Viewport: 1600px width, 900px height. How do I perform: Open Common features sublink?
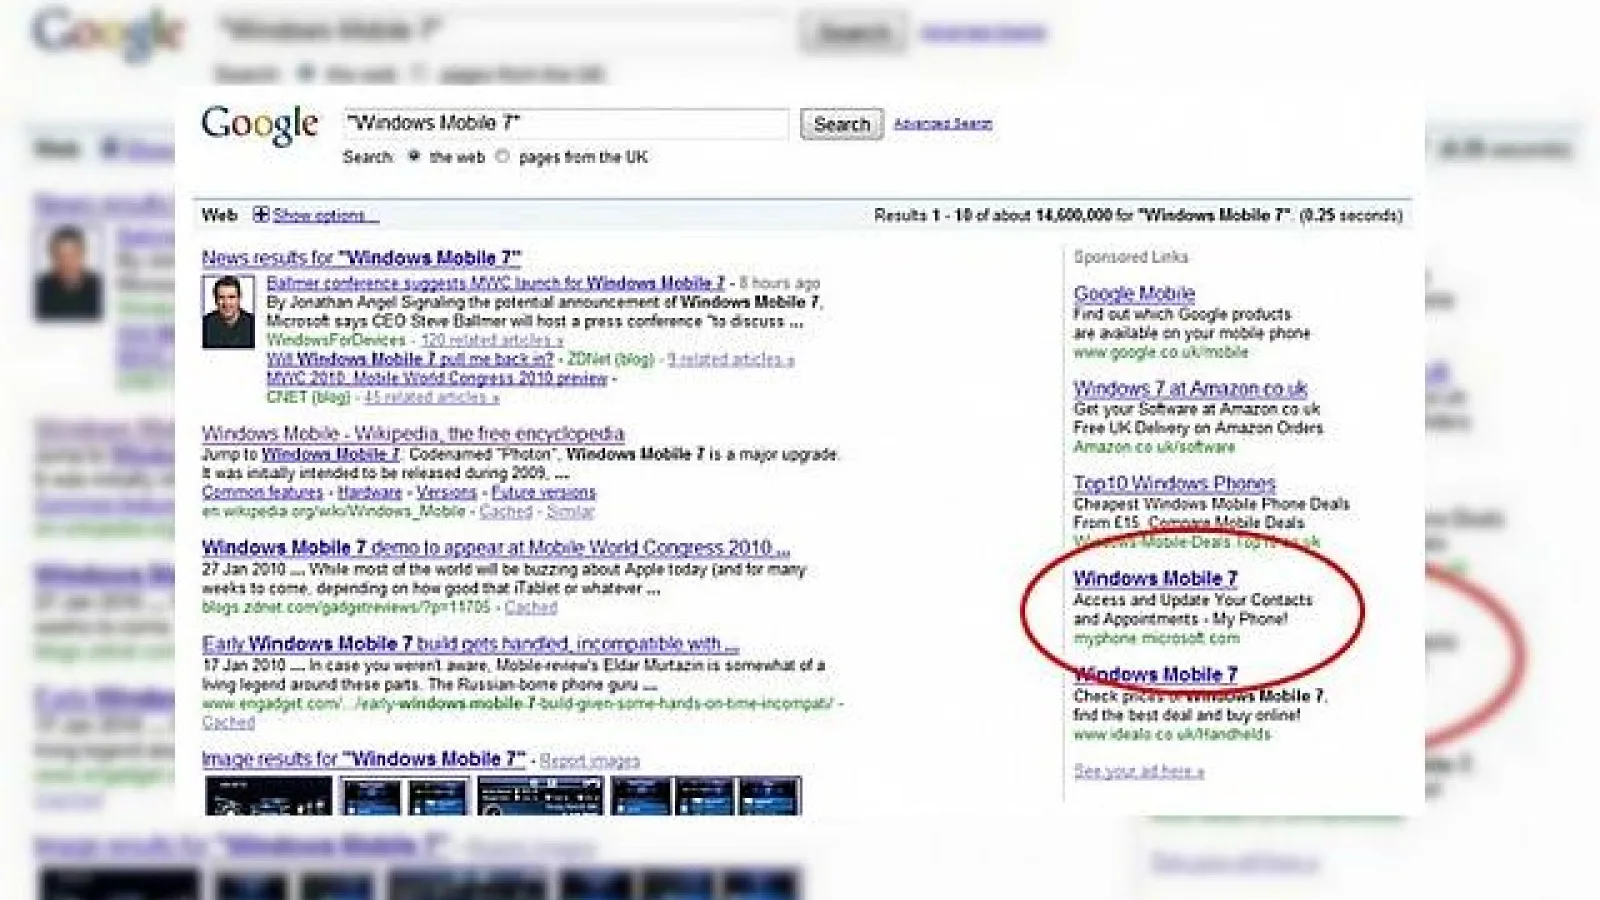coord(262,492)
